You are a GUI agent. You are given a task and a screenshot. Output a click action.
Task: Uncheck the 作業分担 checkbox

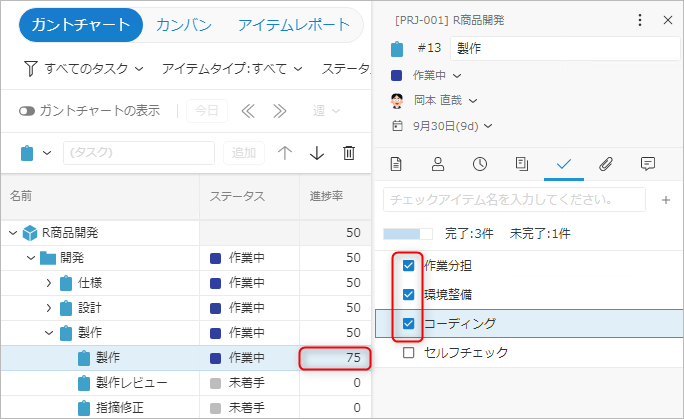coord(408,266)
